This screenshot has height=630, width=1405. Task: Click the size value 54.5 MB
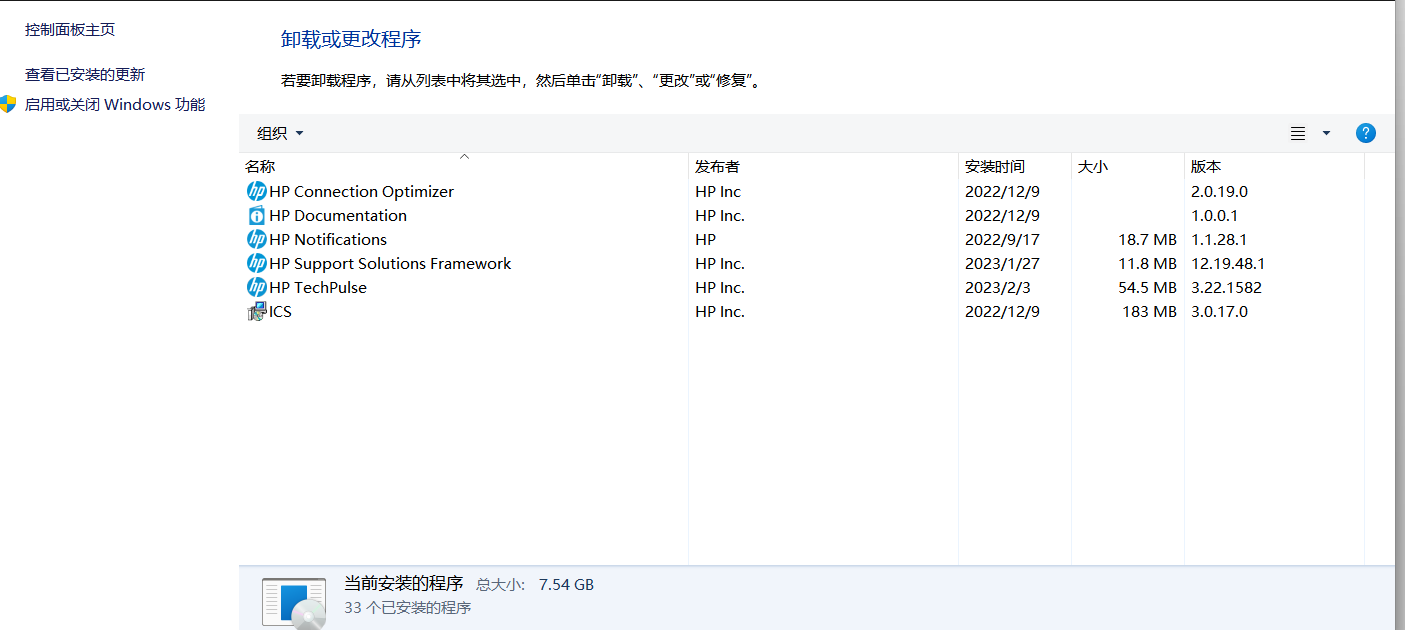tap(1147, 287)
